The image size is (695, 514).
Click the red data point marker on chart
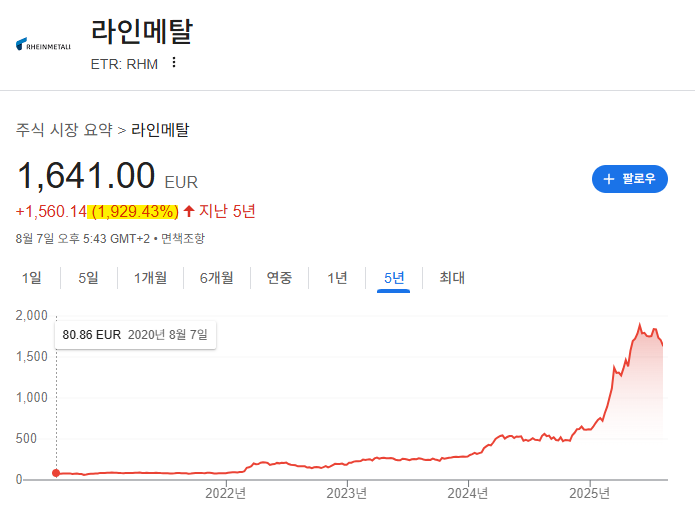point(56,473)
